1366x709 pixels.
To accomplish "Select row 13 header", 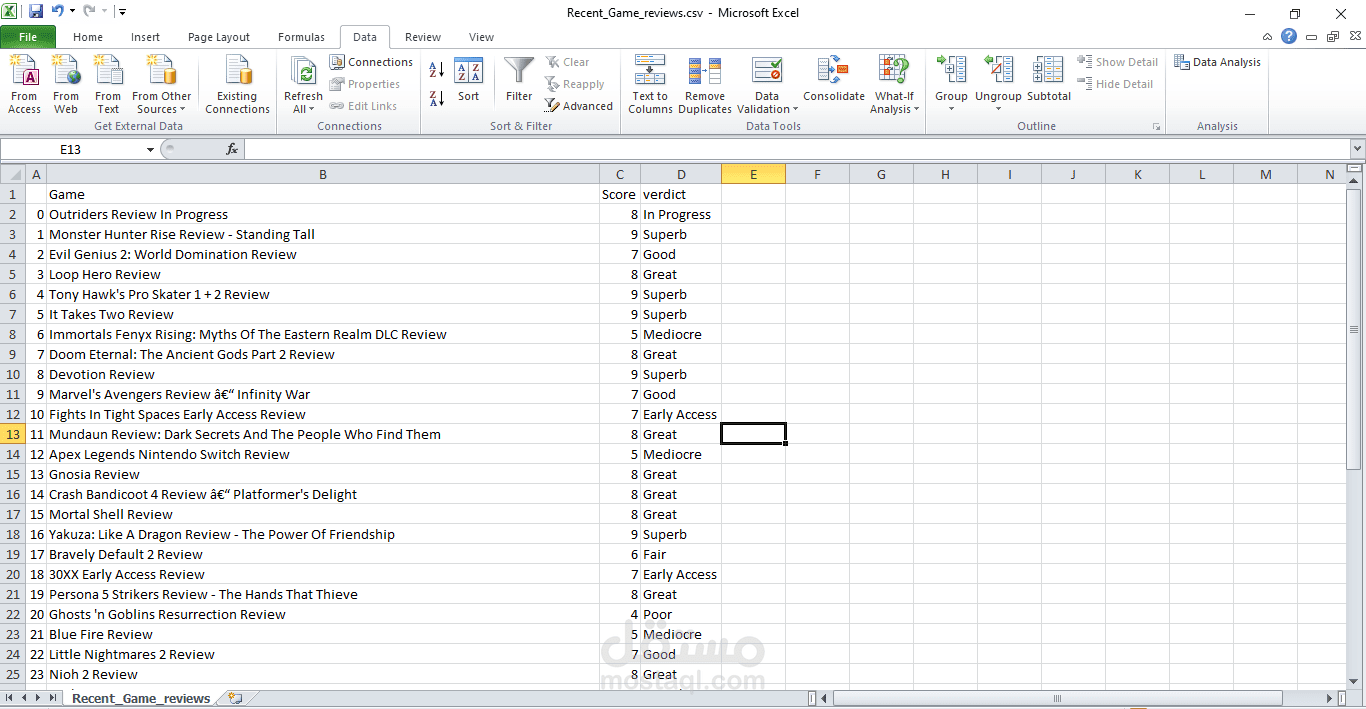I will point(14,434).
